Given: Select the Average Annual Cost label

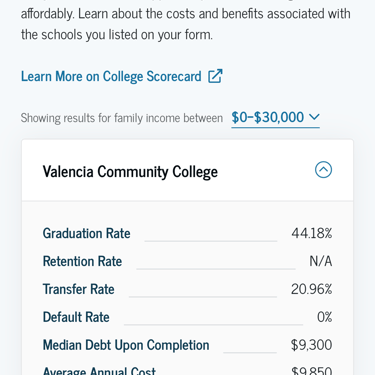Looking at the screenshot, I should coord(99,370).
